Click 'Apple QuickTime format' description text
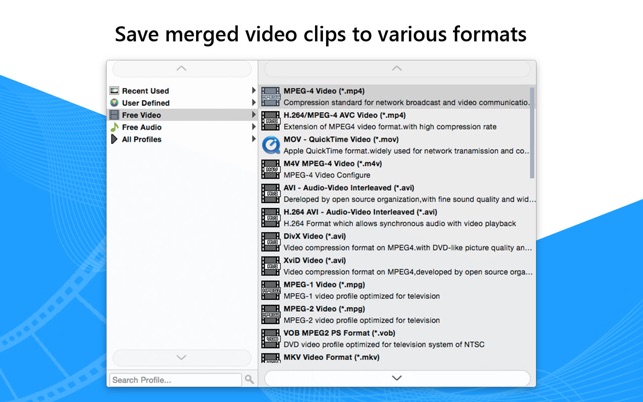The height and width of the screenshot is (402, 643). (x=406, y=151)
